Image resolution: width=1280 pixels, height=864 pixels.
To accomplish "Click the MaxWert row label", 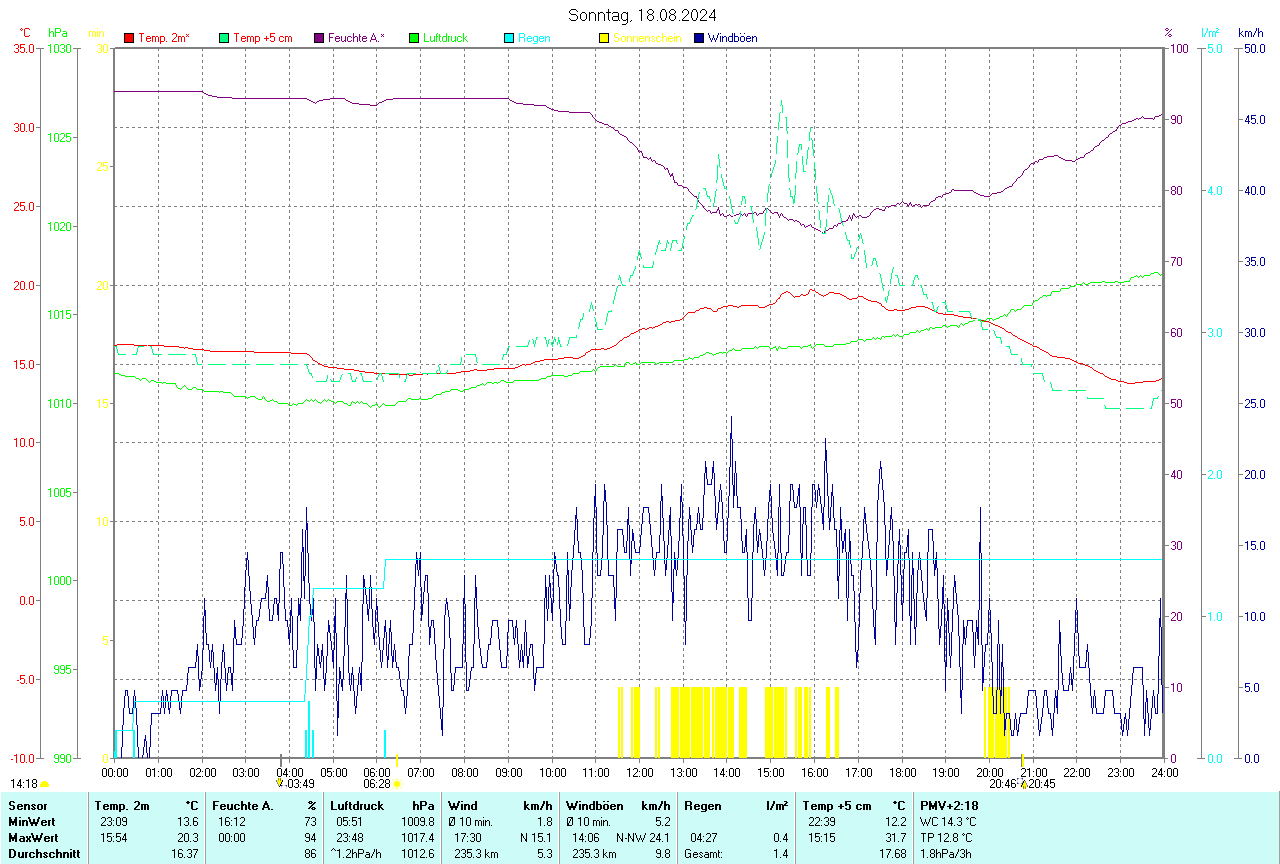I will point(32,837).
